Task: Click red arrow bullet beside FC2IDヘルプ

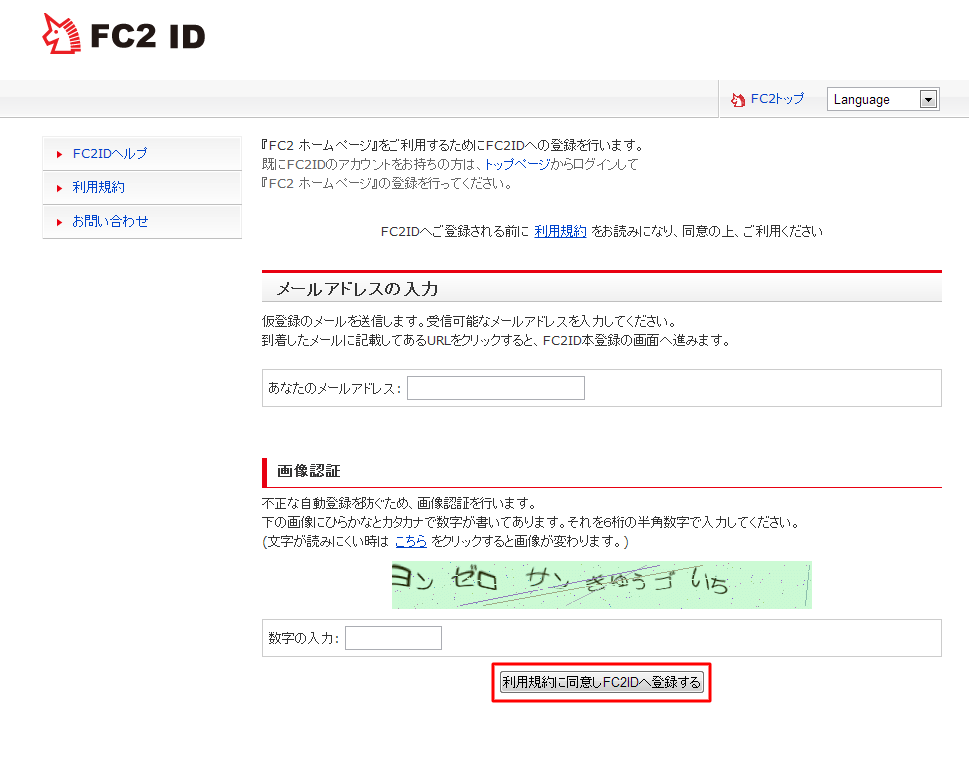Action: (59, 154)
